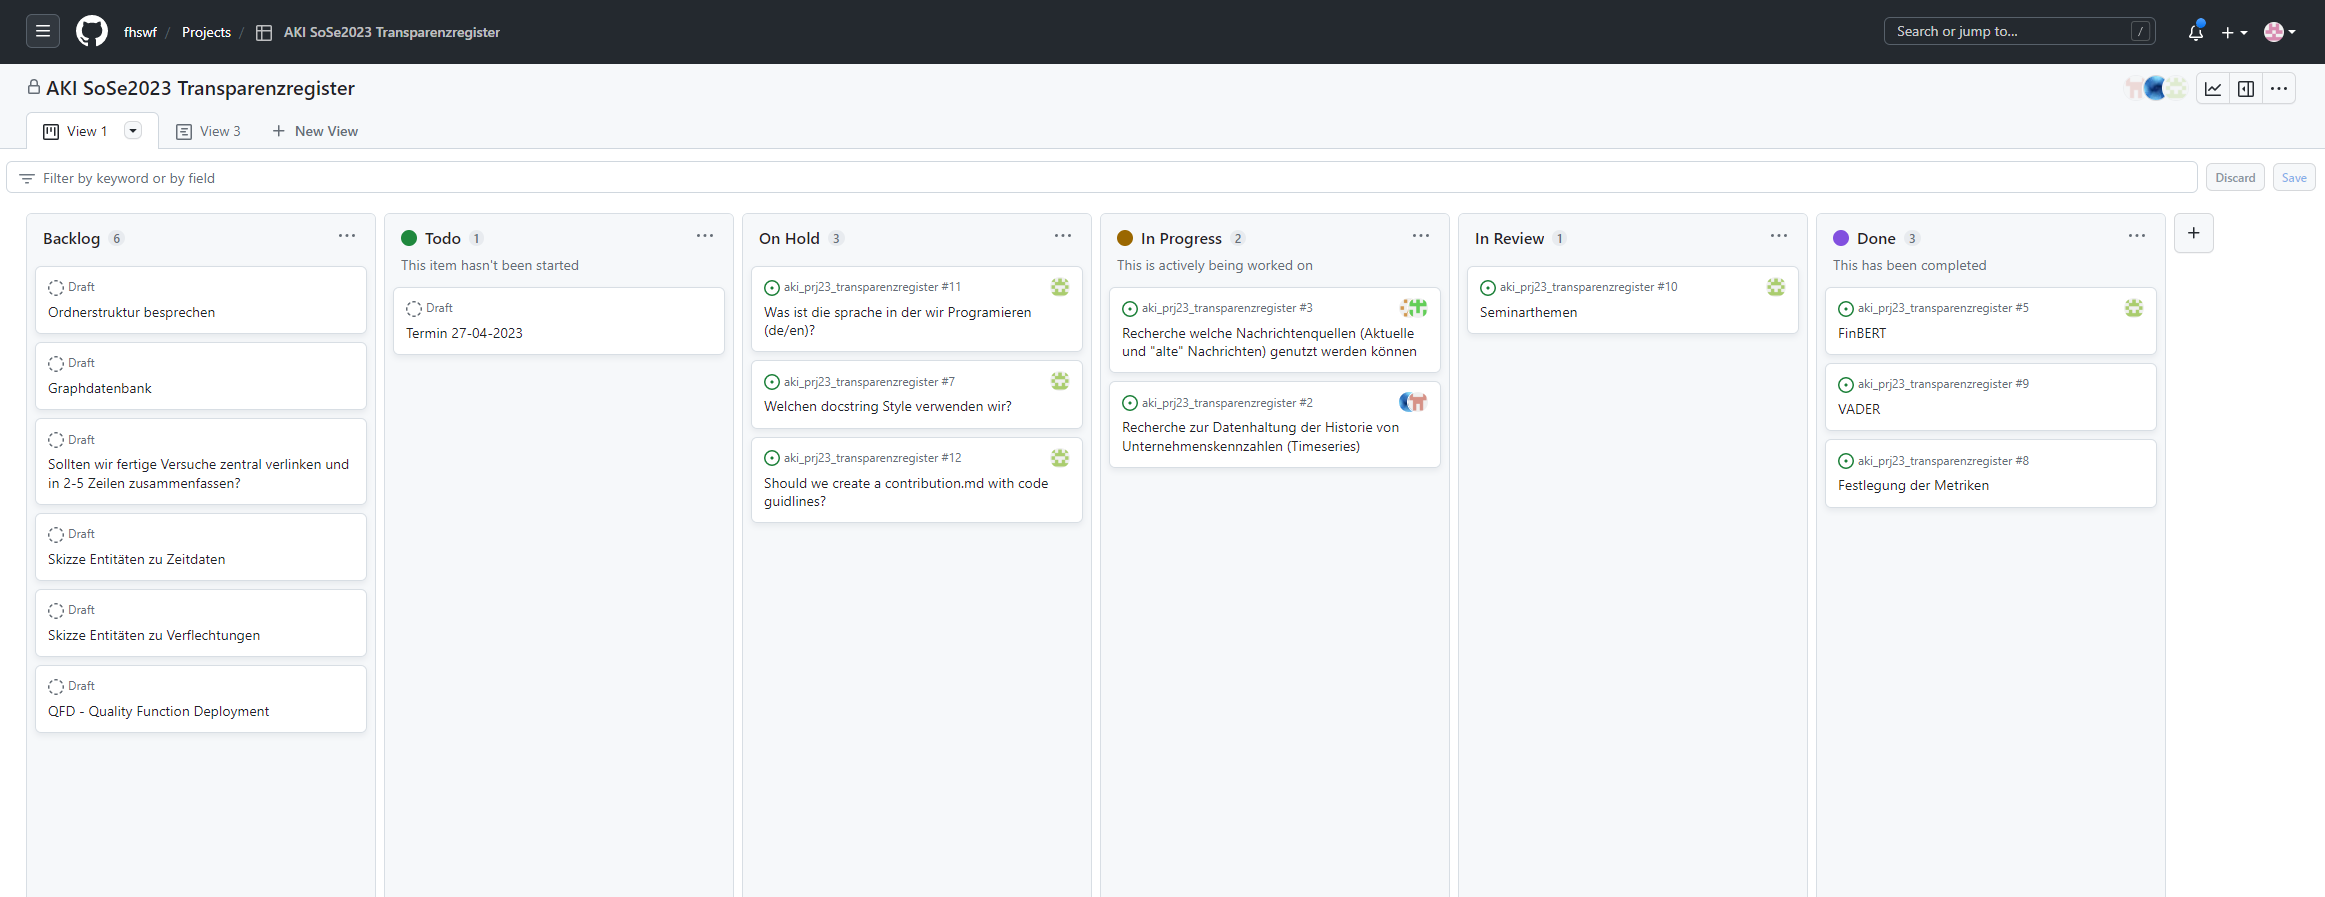Toggle the project details side panel icon
The width and height of the screenshot is (2325, 897).
(2246, 89)
